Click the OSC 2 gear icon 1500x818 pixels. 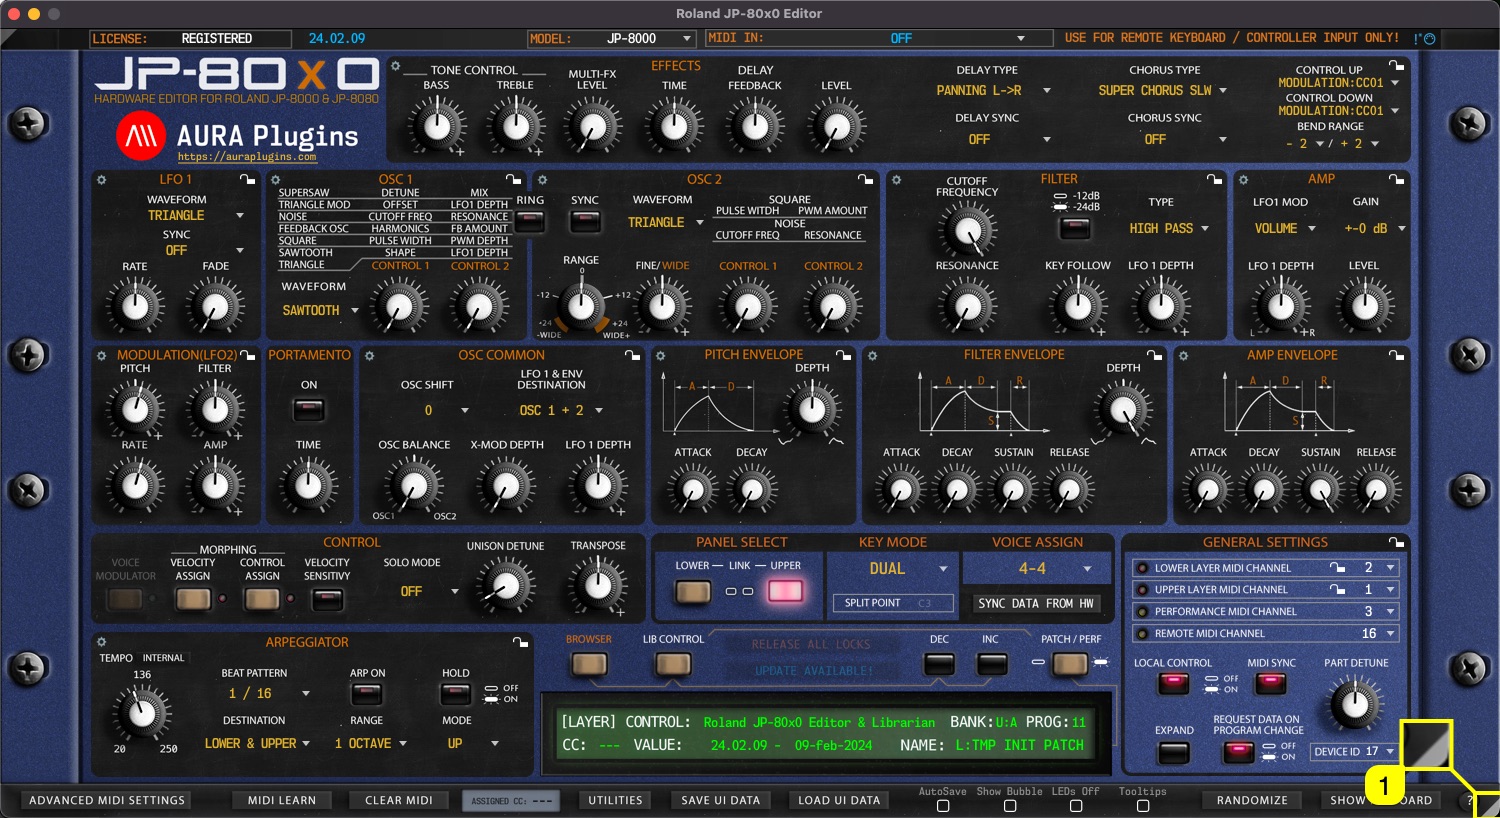542,180
